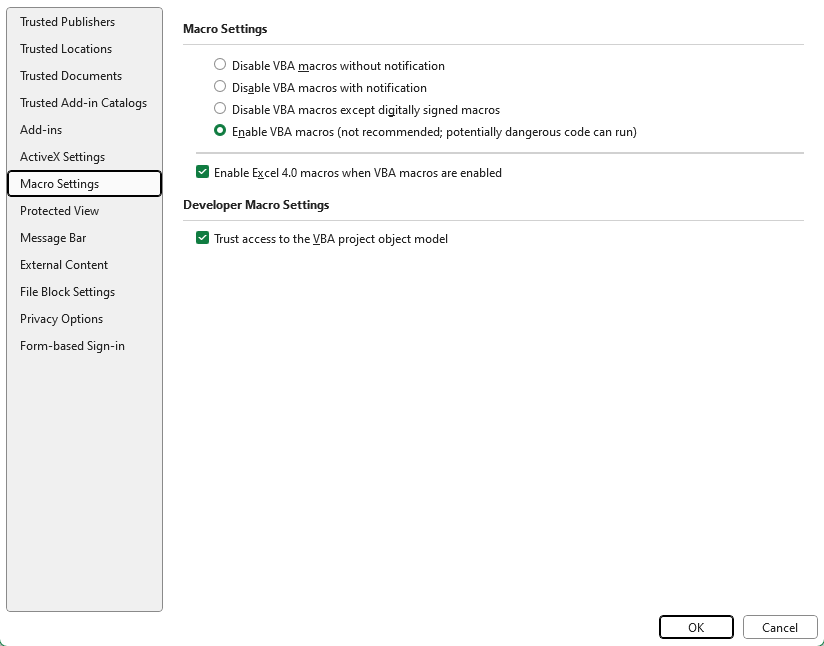Open File Block Settings
Viewport: 824px width, 646px height.
(x=67, y=292)
